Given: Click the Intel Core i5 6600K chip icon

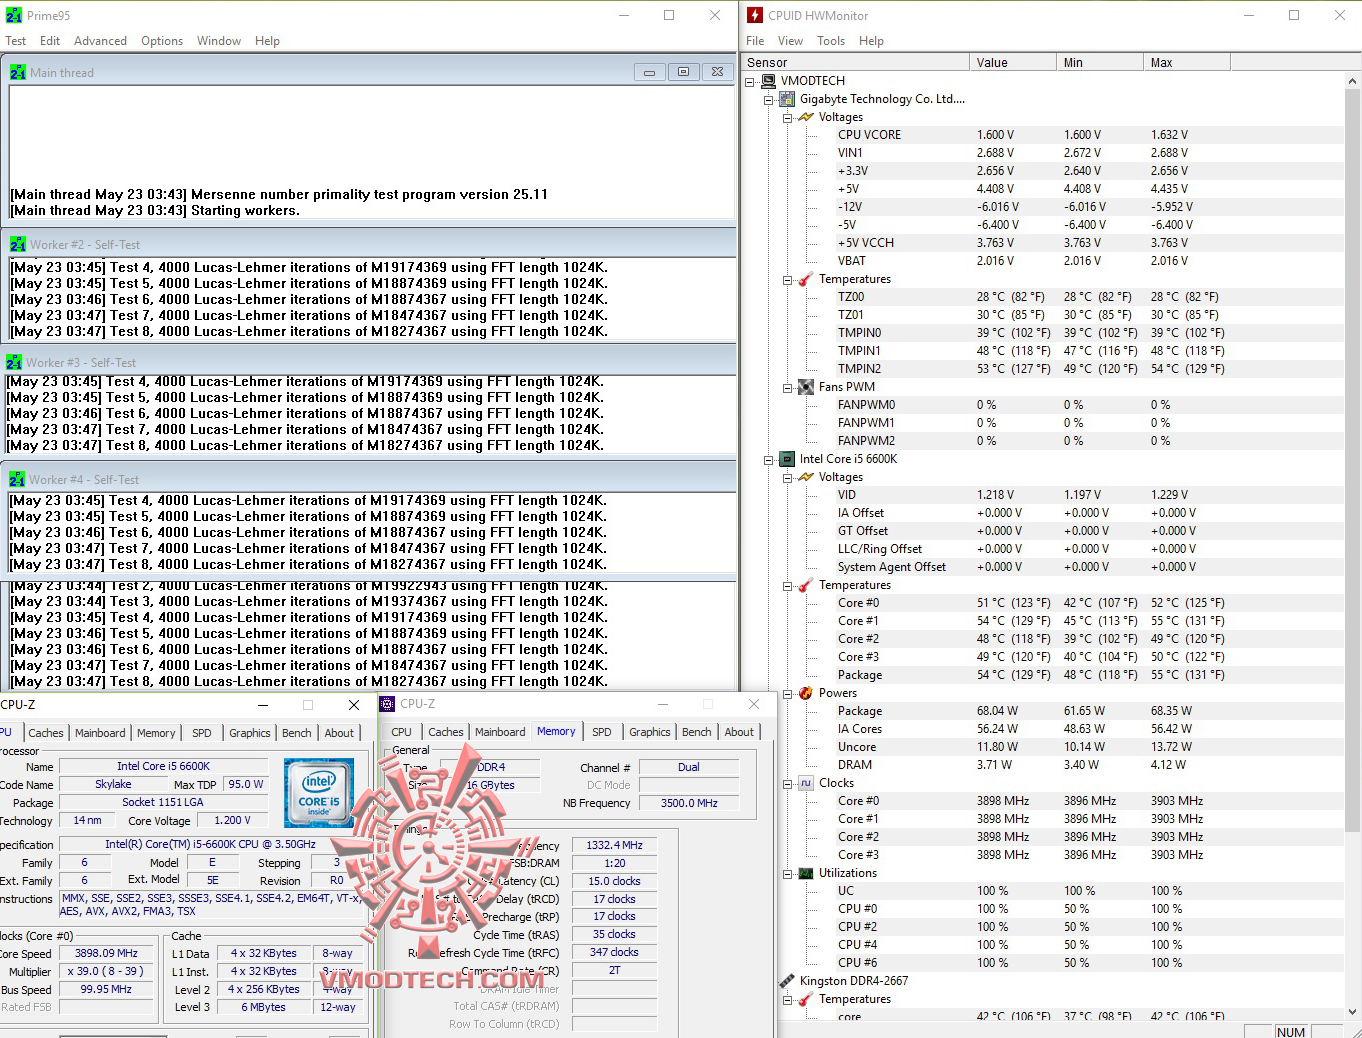Looking at the screenshot, I should (787, 459).
